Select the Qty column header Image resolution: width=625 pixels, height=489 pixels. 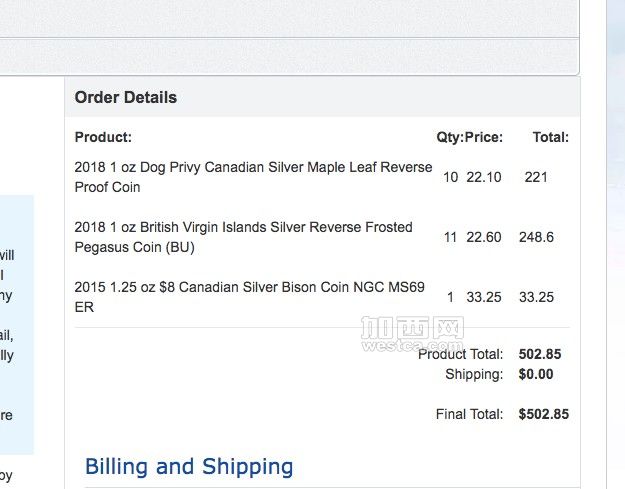click(450, 137)
